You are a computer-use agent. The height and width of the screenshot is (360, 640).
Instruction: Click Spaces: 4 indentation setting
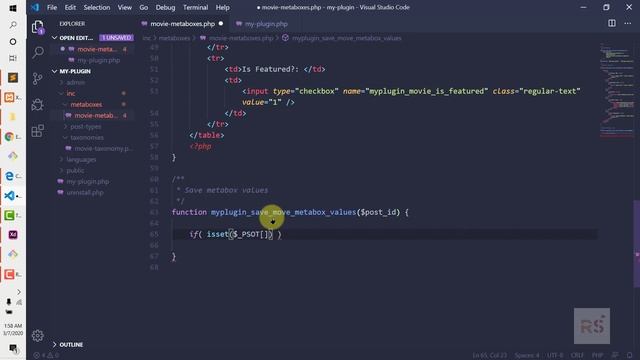point(527,356)
